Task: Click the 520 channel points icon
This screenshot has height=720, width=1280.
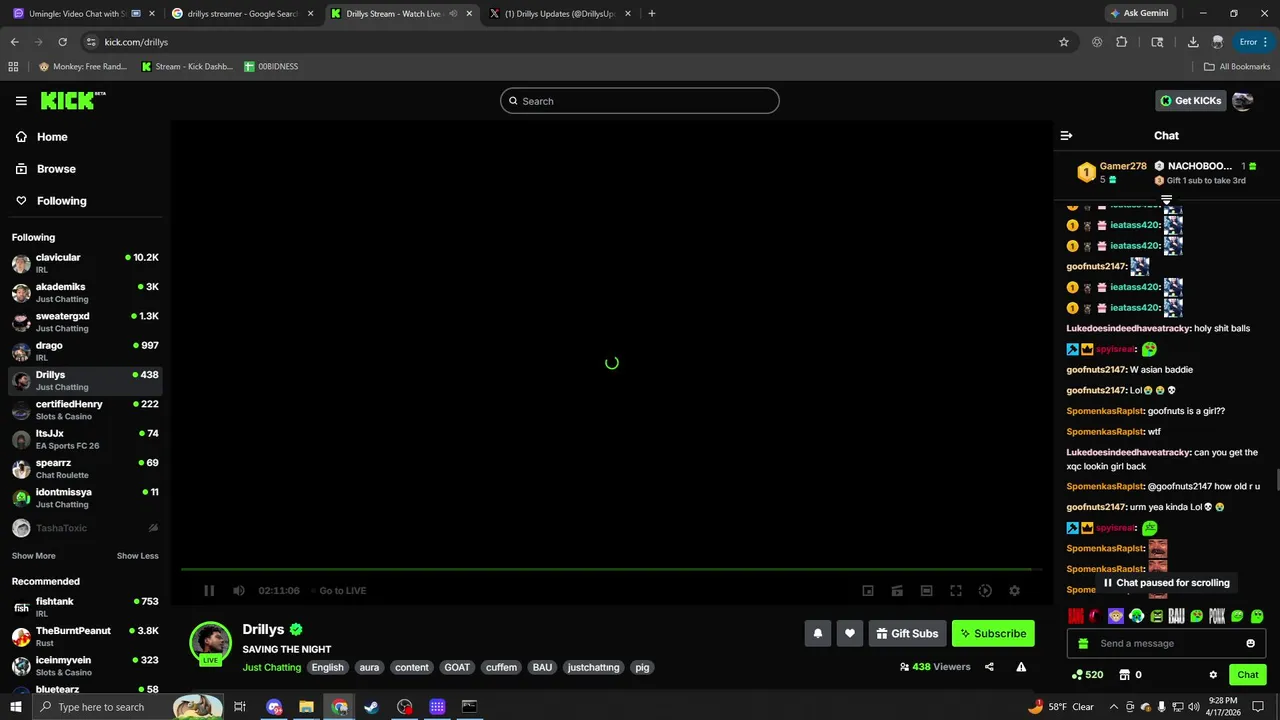Action: 1086,675
